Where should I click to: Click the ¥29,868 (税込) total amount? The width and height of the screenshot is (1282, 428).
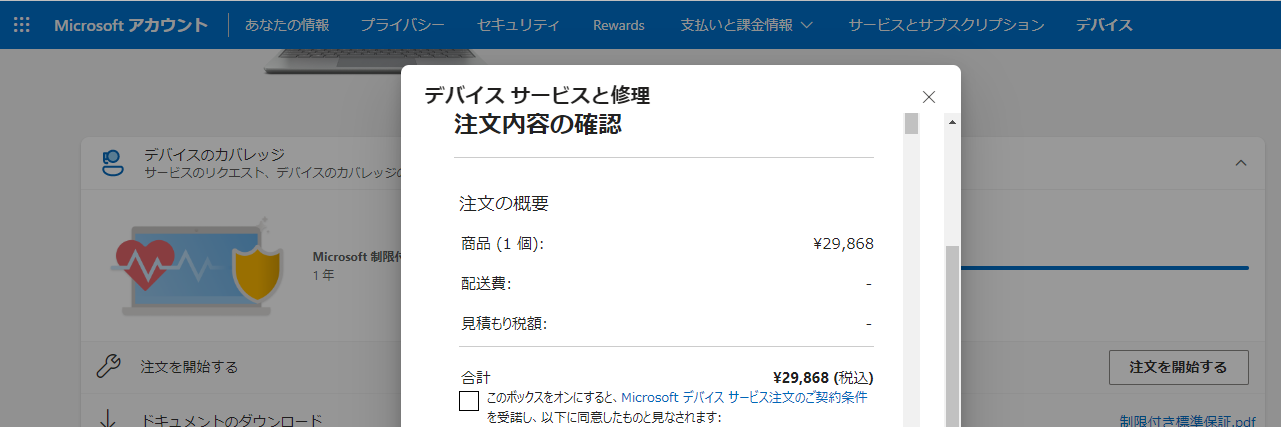[x=823, y=377]
